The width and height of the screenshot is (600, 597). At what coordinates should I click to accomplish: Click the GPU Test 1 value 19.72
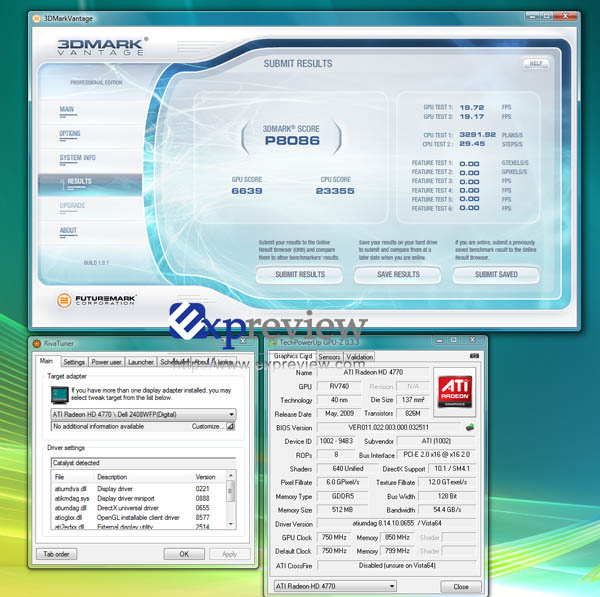[x=472, y=108]
